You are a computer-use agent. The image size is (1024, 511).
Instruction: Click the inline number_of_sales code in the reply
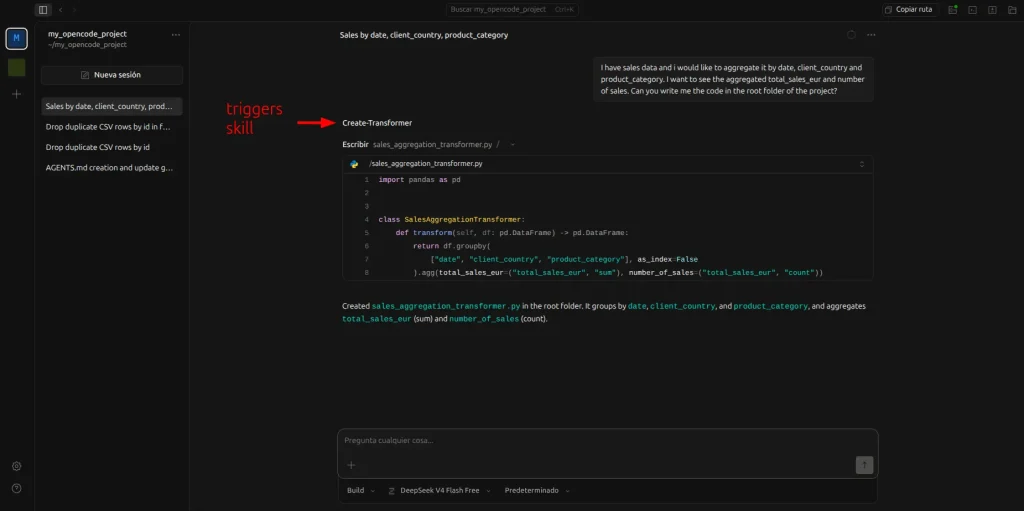tap(484, 319)
